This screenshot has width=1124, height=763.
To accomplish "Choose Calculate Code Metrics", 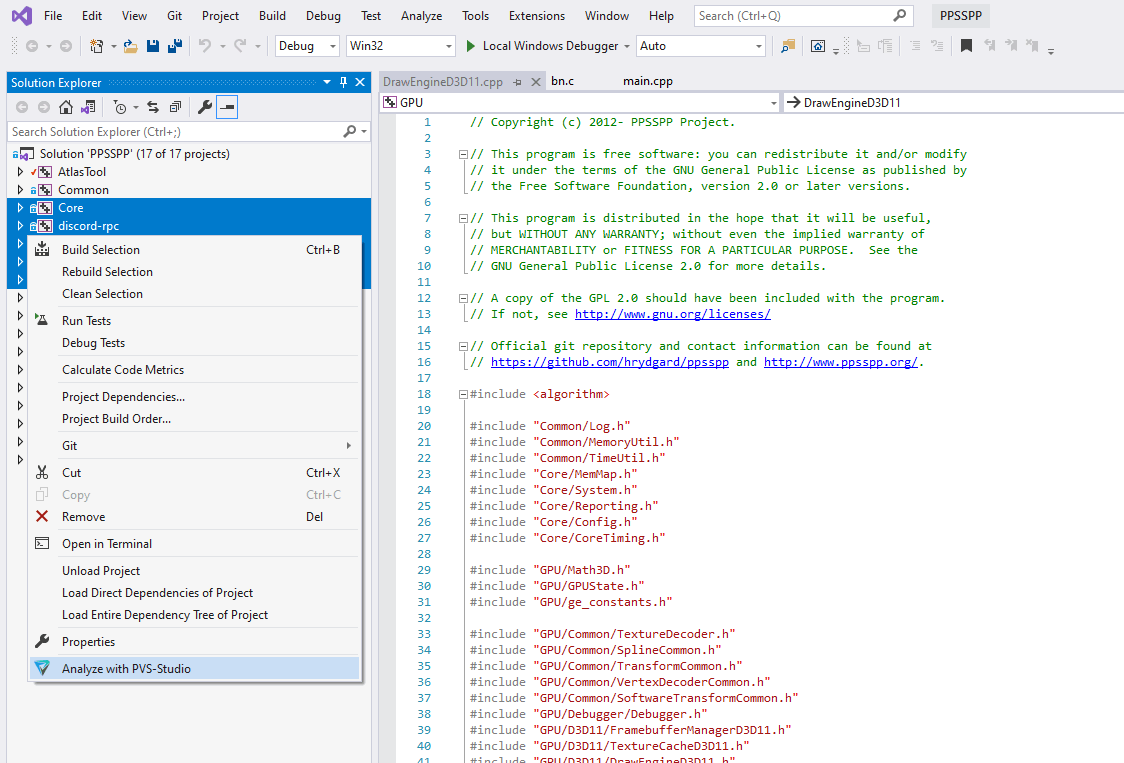I will click(194, 370).
